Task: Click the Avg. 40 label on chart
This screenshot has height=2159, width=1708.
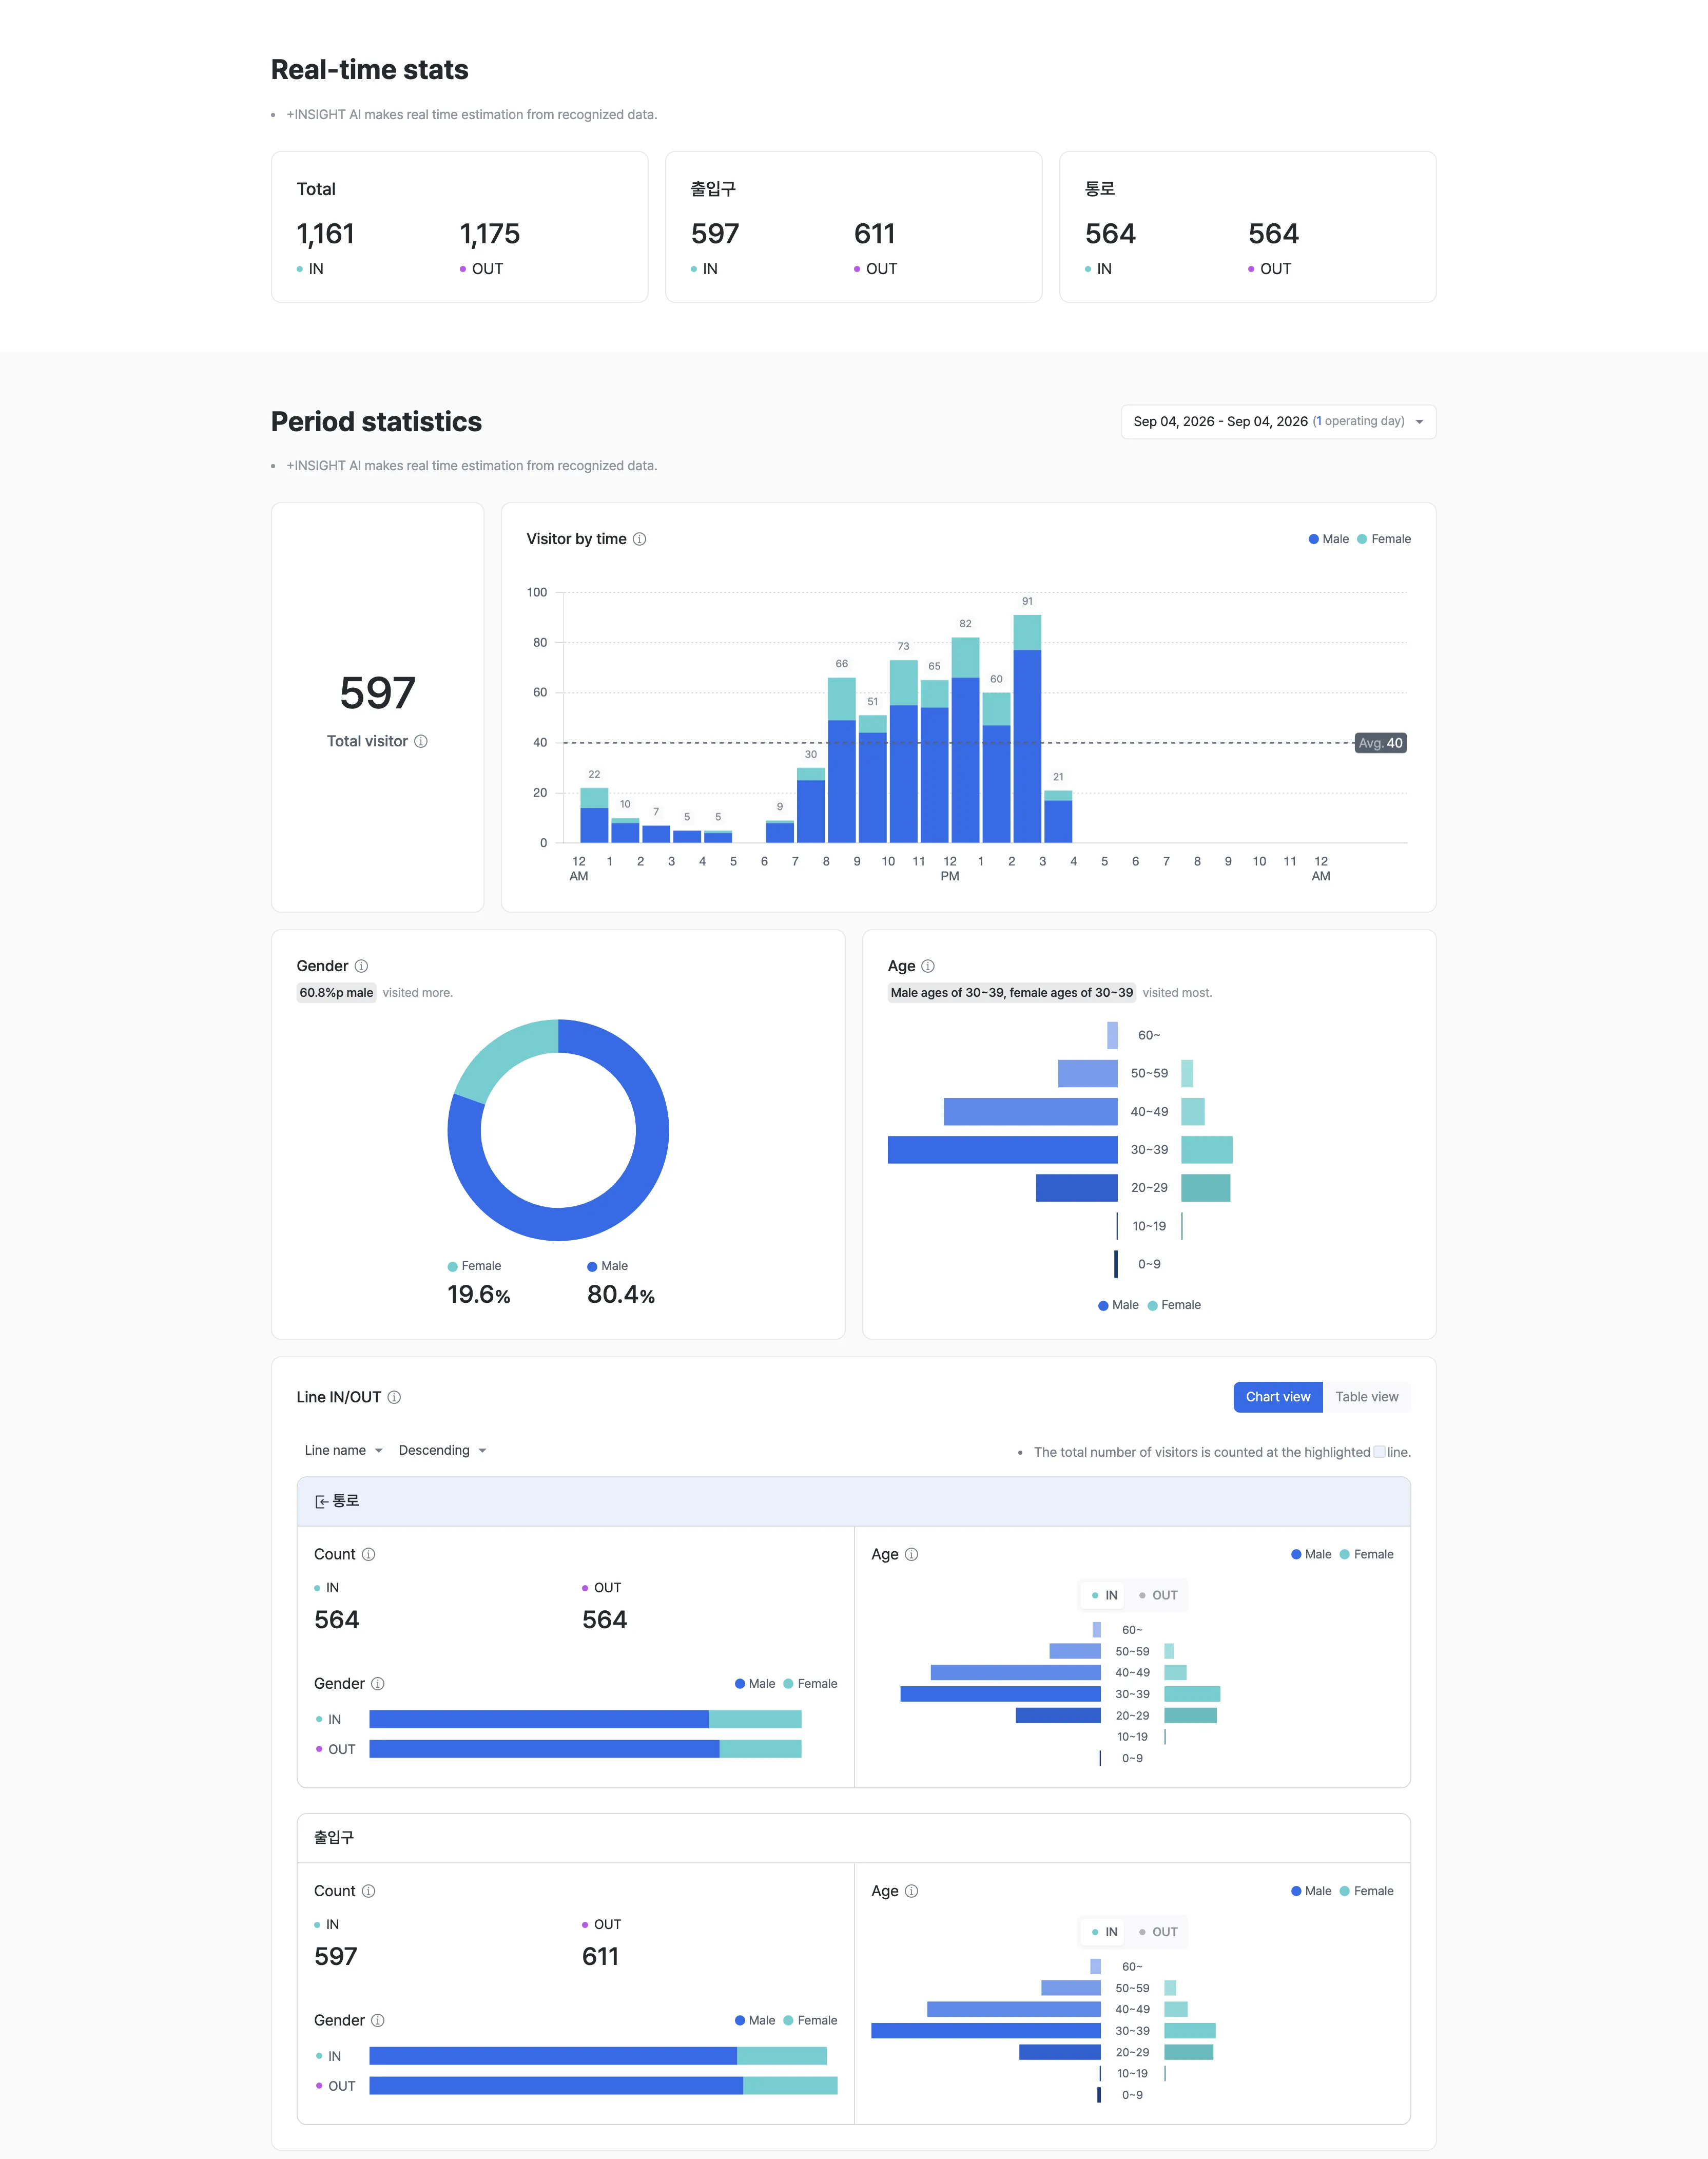Action: pyautogui.click(x=1380, y=743)
